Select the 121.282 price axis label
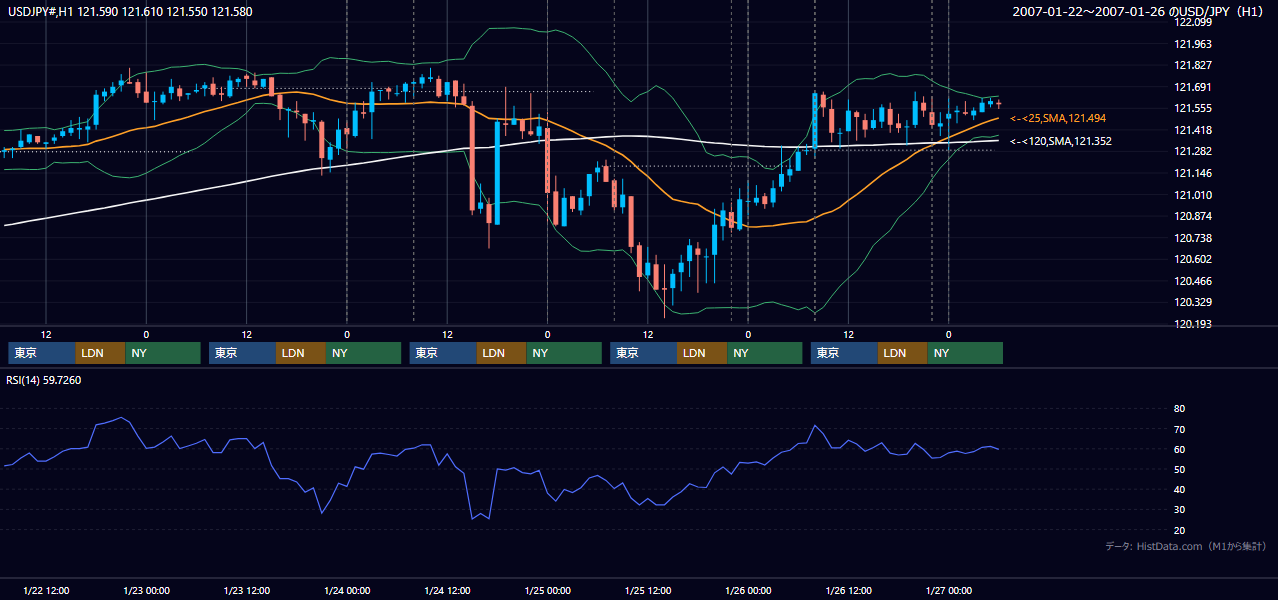Viewport: 1278px width, 600px height. point(1192,151)
